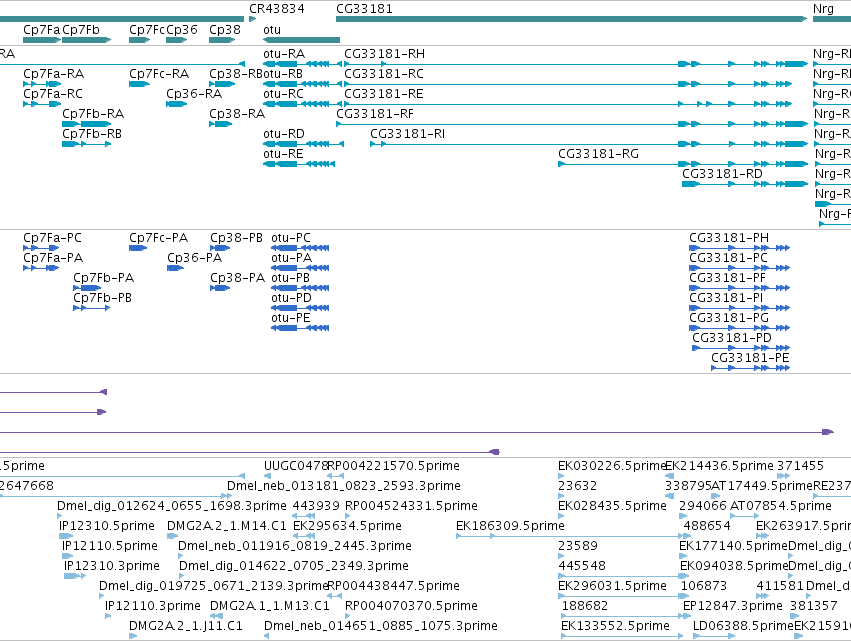
Task: Click transcript Cp7Fb-RB label
Action: point(92,134)
